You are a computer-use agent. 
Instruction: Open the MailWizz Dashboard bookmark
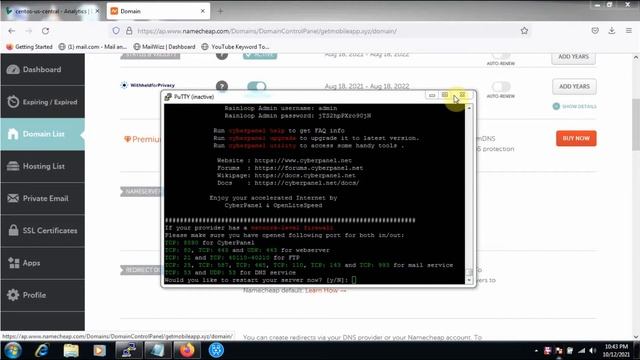tap(164, 47)
